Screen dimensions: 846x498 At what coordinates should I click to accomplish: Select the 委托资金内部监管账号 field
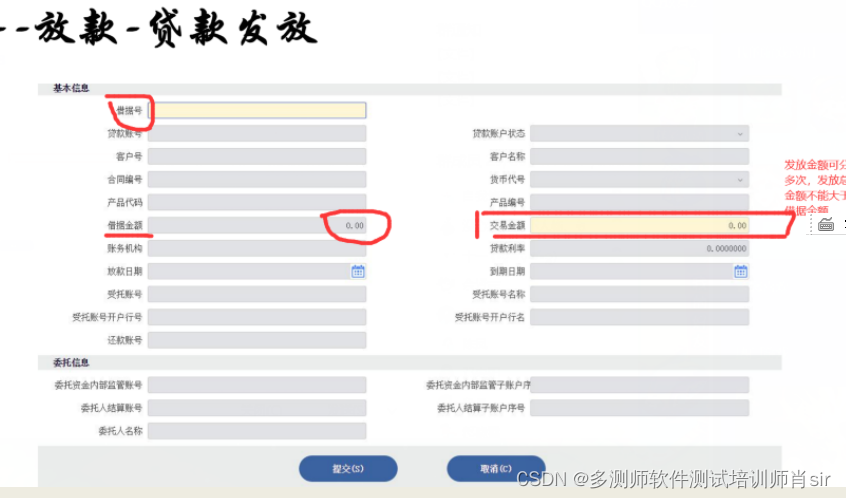click(x=257, y=385)
